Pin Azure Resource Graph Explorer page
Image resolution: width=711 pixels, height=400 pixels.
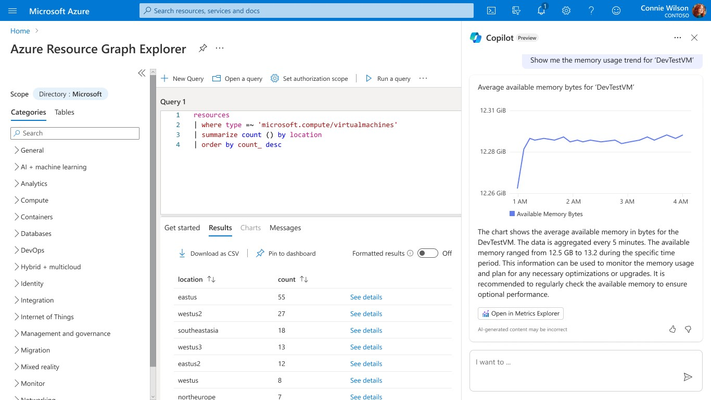pos(203,48)
